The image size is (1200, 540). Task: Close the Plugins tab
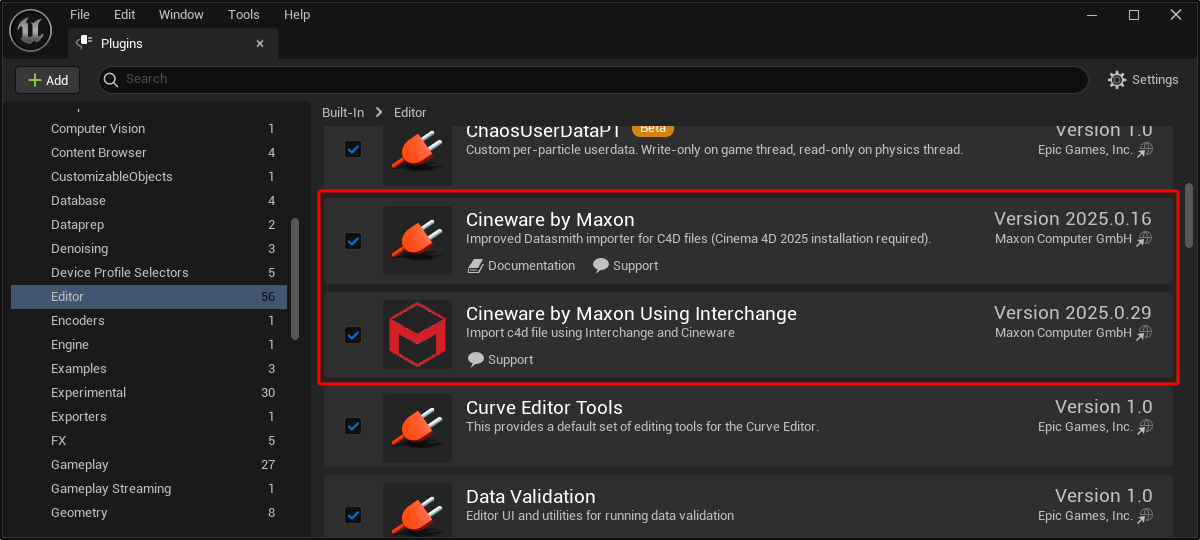[x=260, y=44]
